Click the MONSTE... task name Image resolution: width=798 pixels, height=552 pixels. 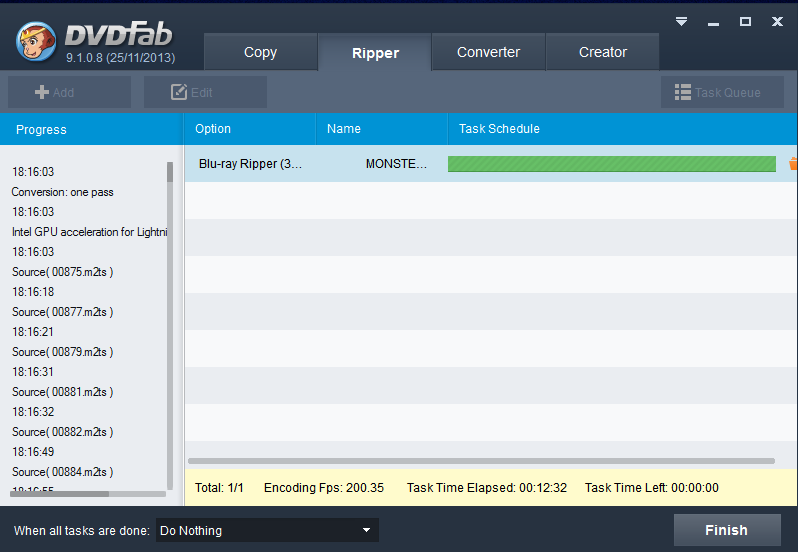pyautogui.click(x=396, y=164)
